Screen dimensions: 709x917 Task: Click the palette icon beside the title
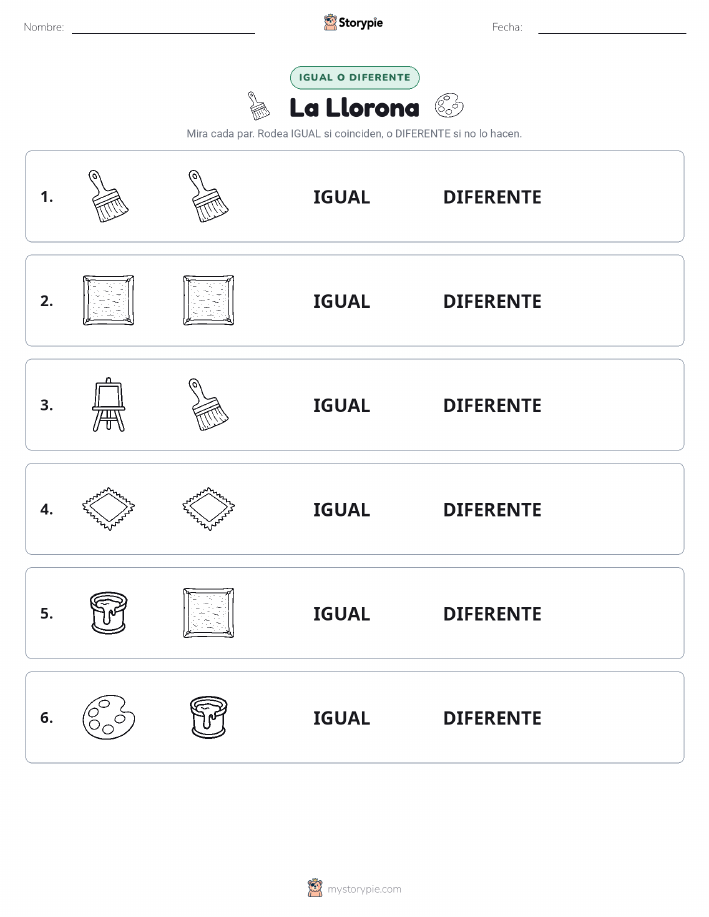pos(449,106)
